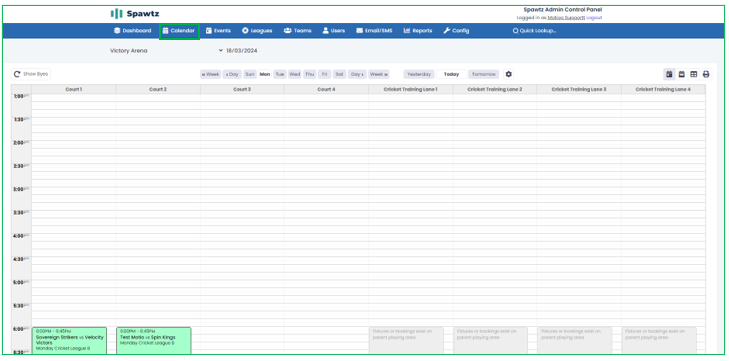Select Thu in the day picker
This screenshot has height=361, width=729.
click(x=310, y=74)
